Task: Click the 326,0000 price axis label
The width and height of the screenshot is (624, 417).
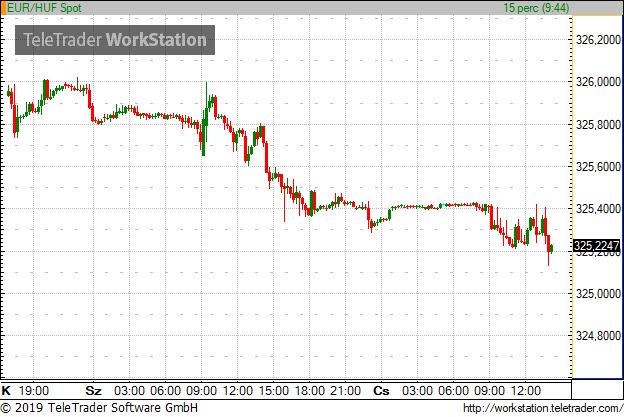Action: (598, 82)
